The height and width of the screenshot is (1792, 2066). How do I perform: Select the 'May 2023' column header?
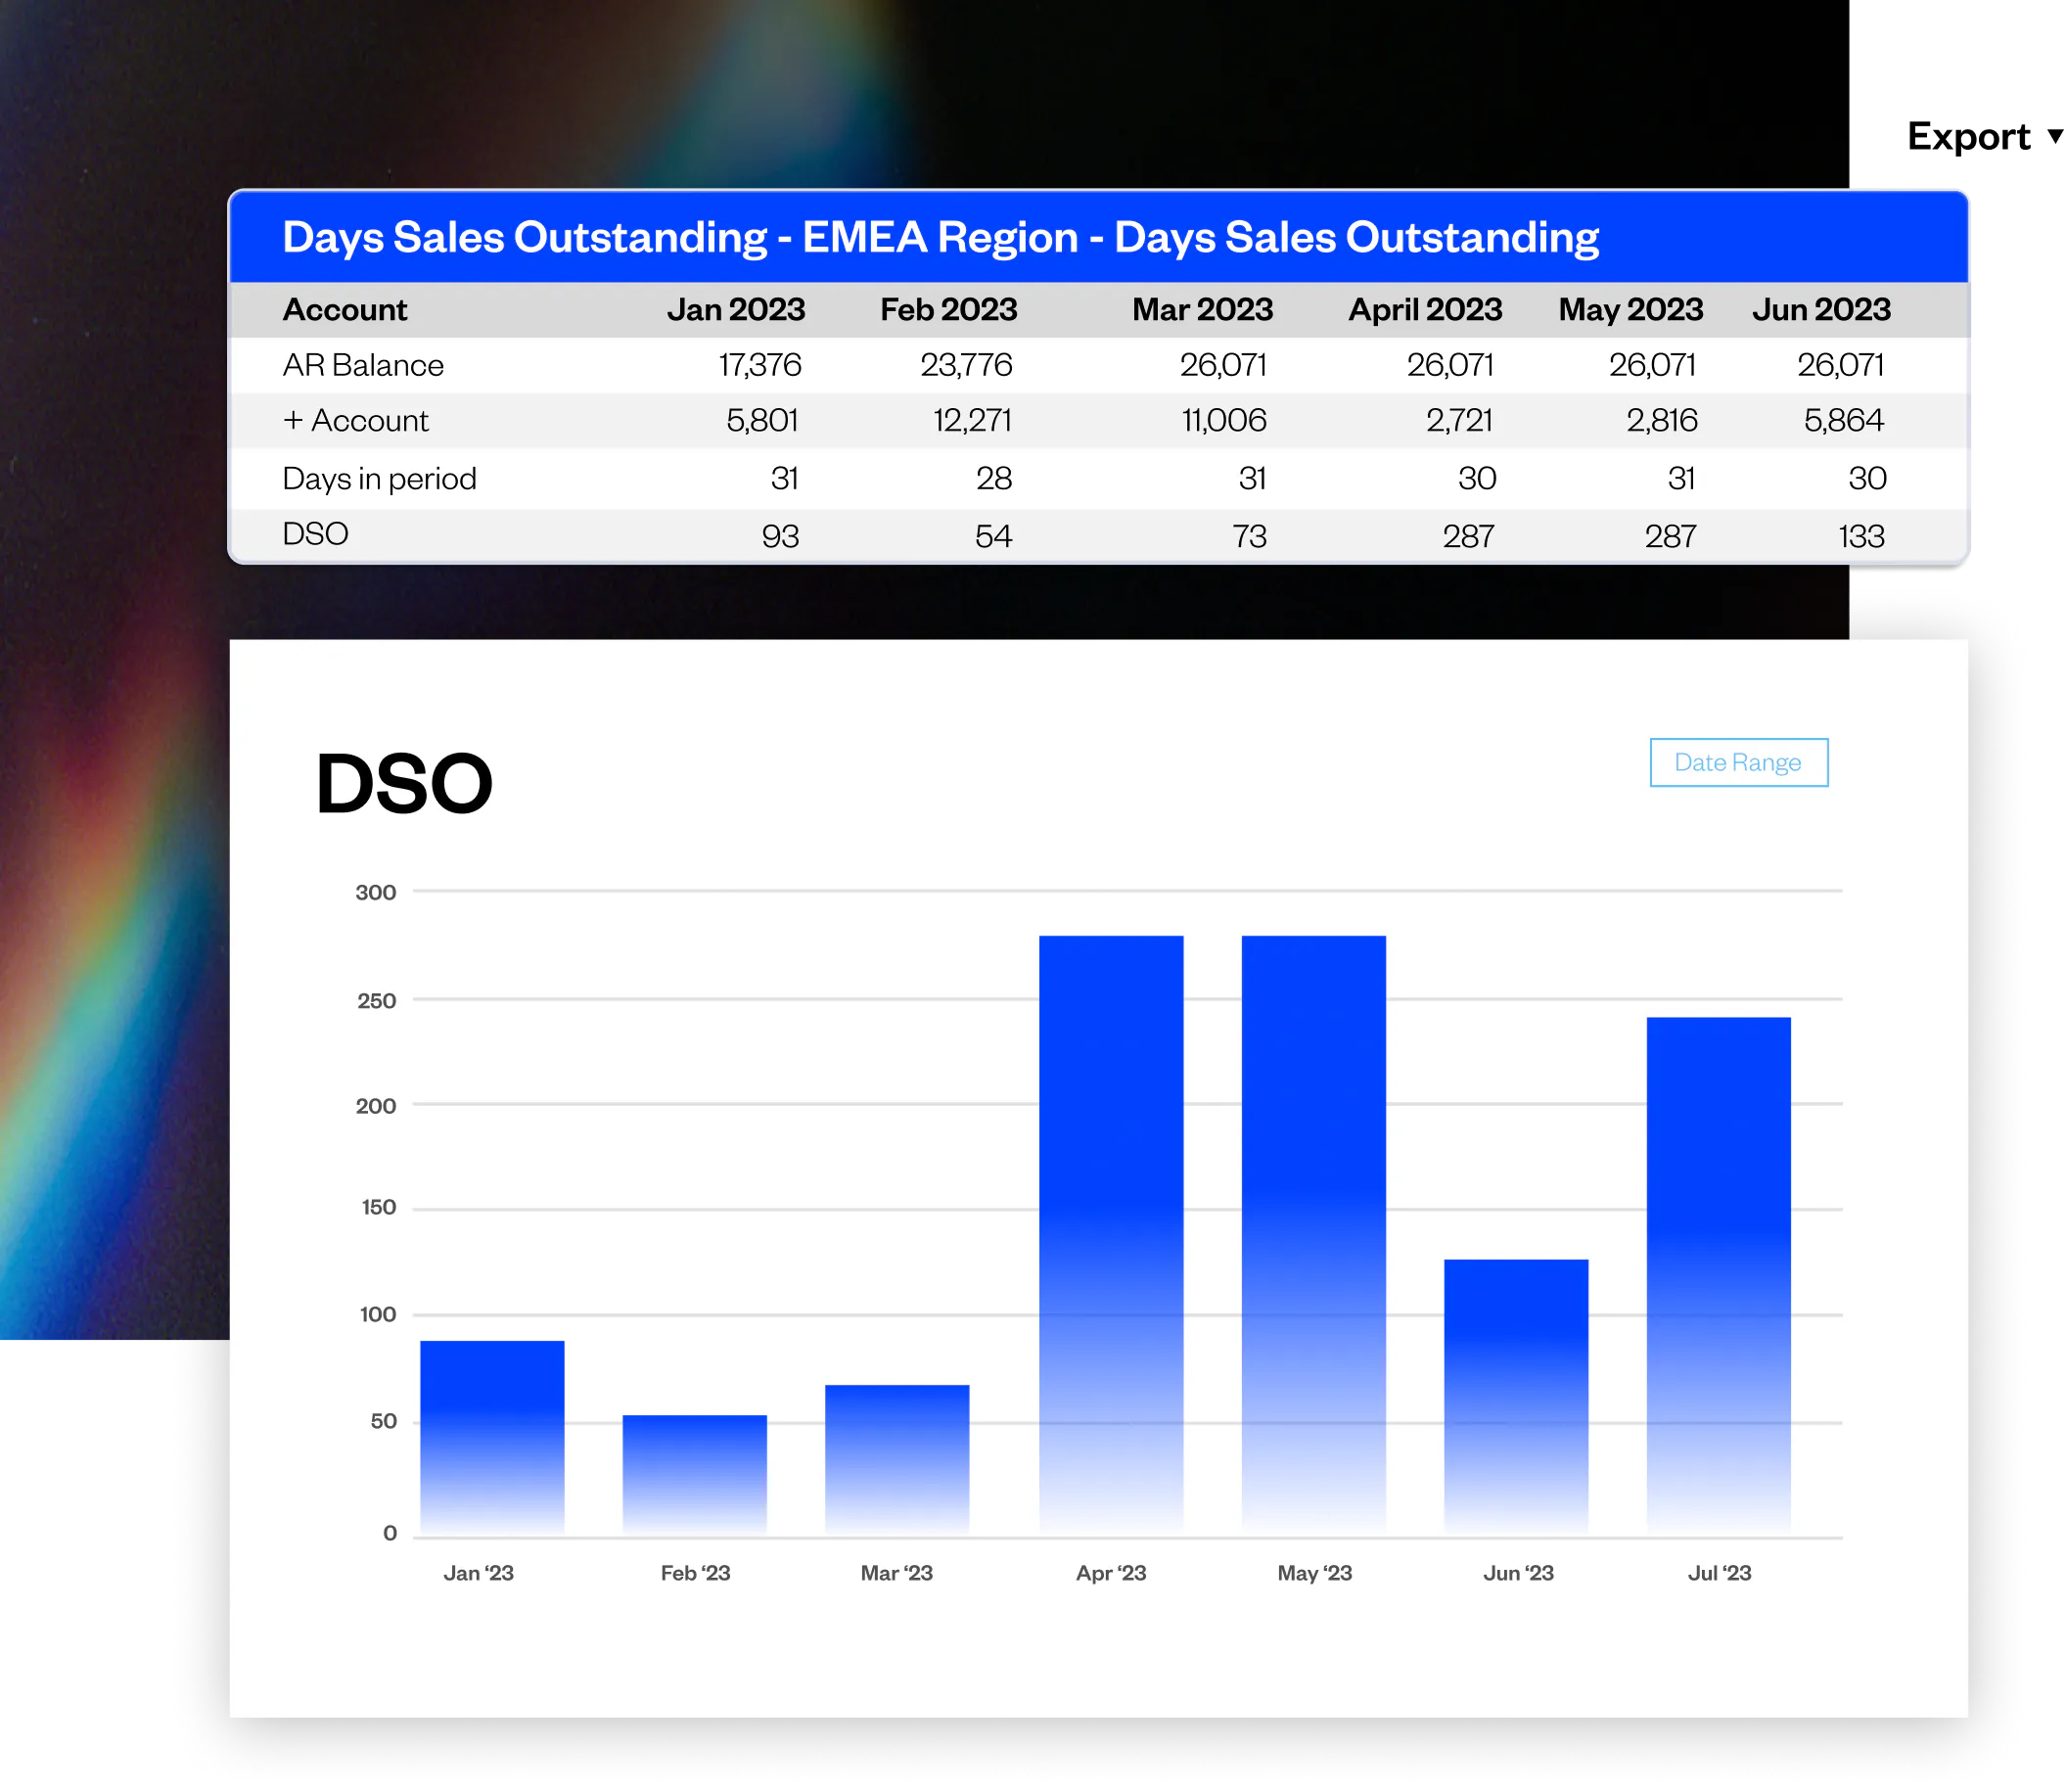[1630, 310]
